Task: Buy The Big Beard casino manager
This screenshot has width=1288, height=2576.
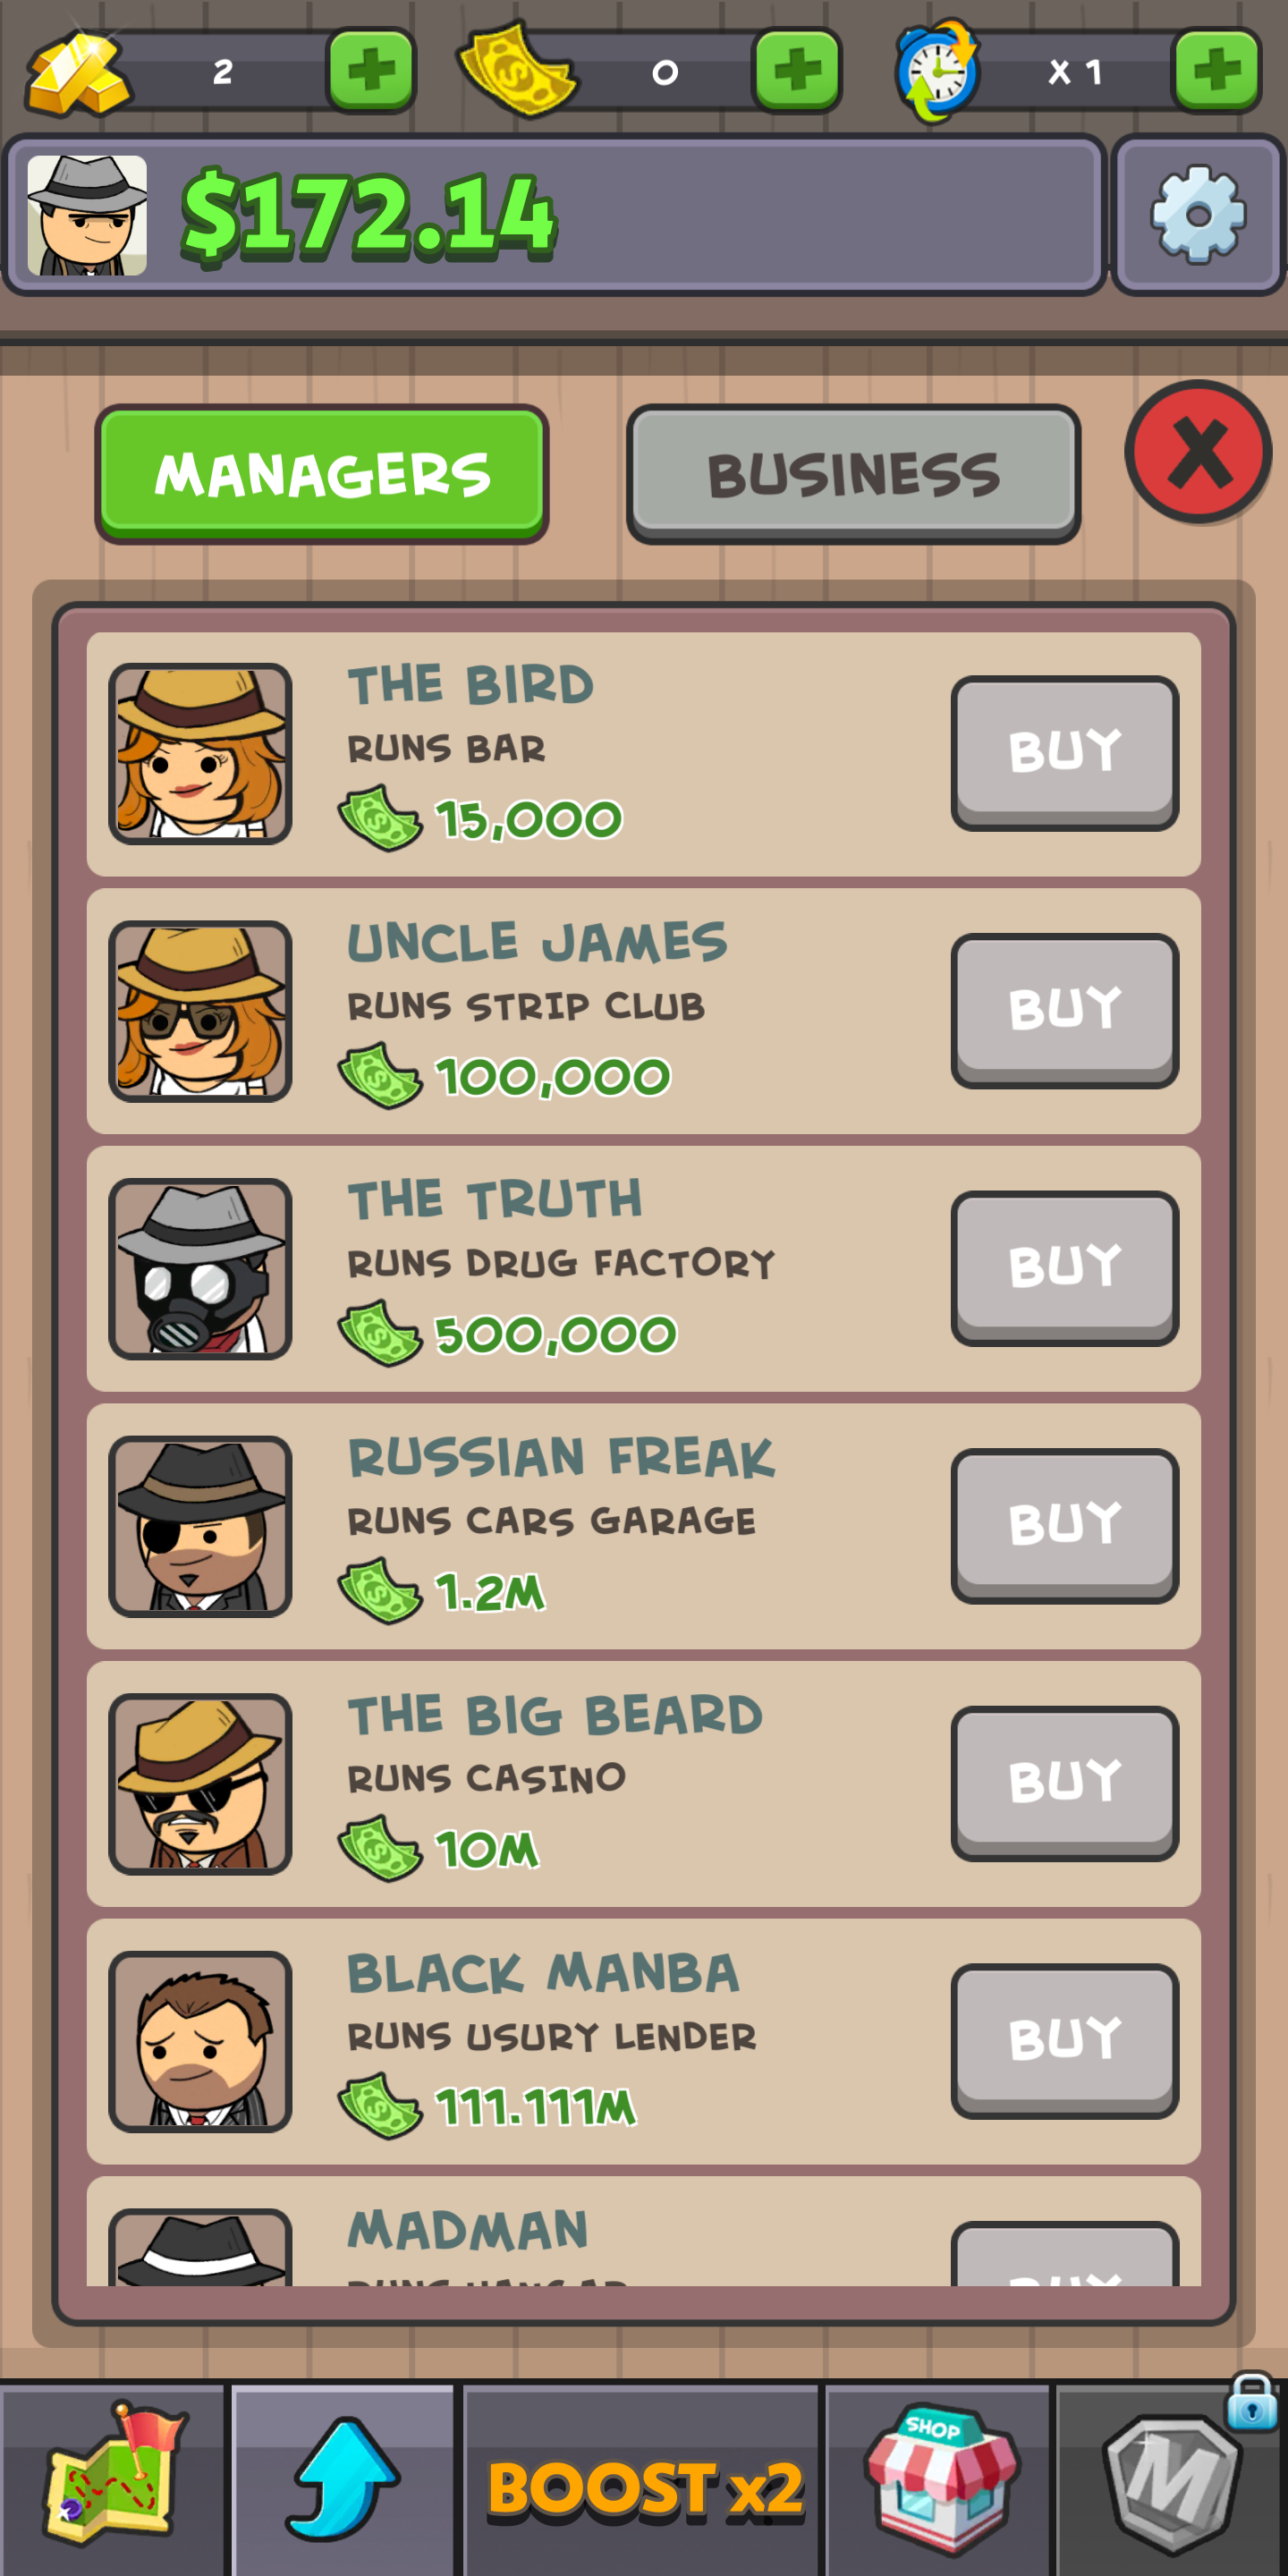Action: pyautogui.click(x=1064, y=1783)
